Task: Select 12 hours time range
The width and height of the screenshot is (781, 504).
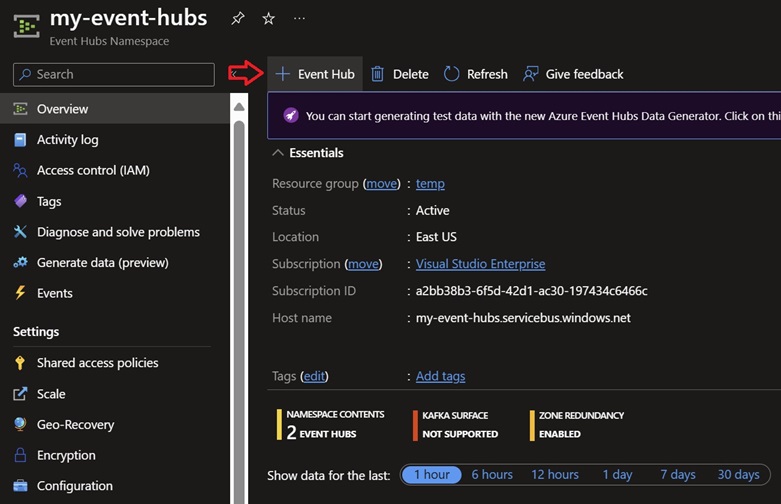Action: tap(555, 475)
